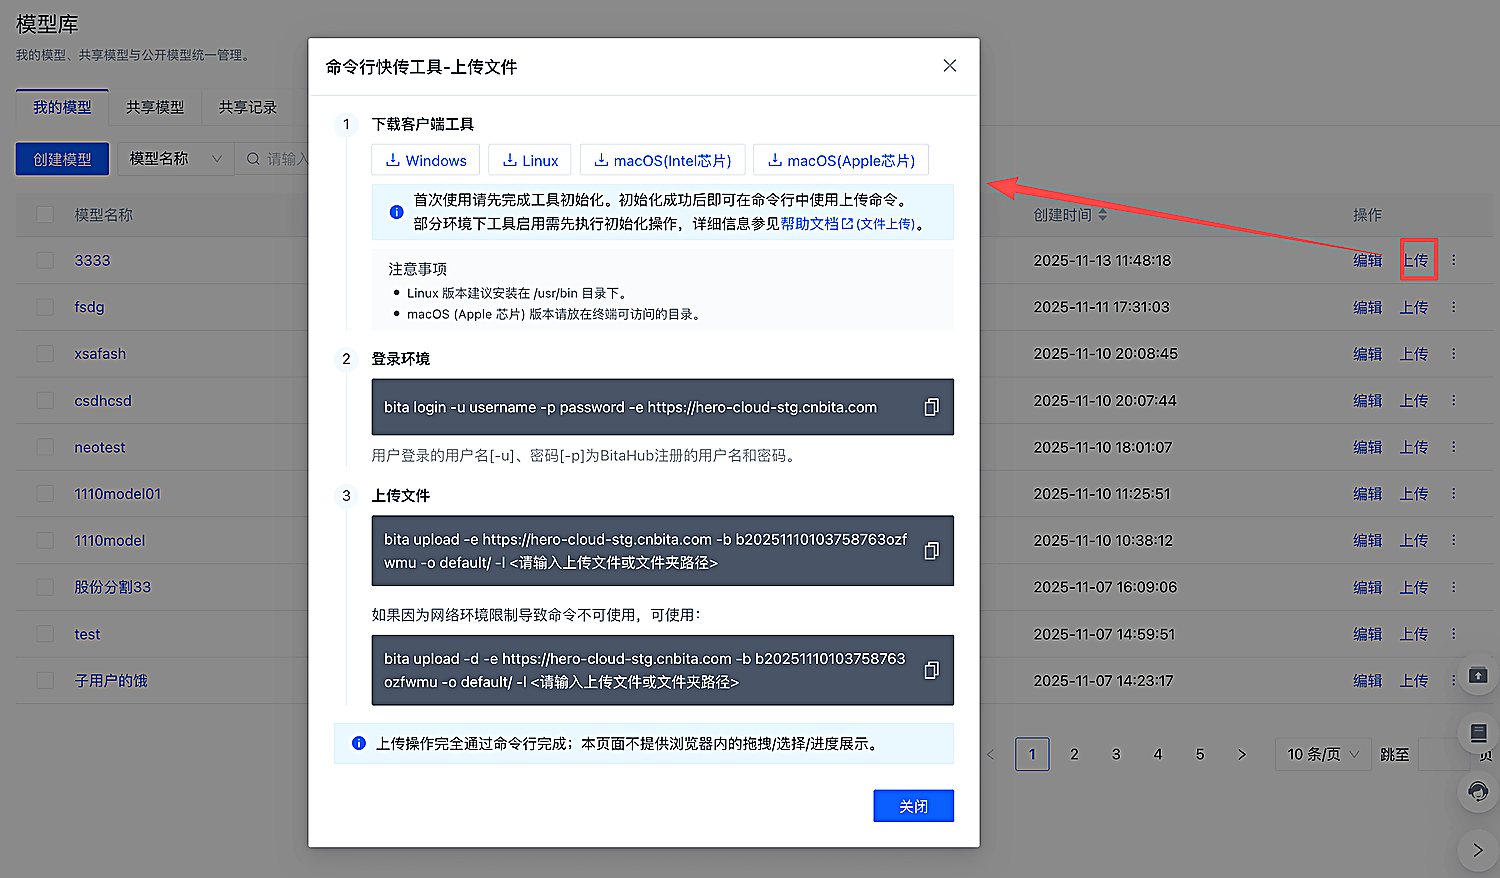This screenshot has width=1500, height=878.
Task: Open the more-actions menu for row xsafash
Action: pos(1454,354)
